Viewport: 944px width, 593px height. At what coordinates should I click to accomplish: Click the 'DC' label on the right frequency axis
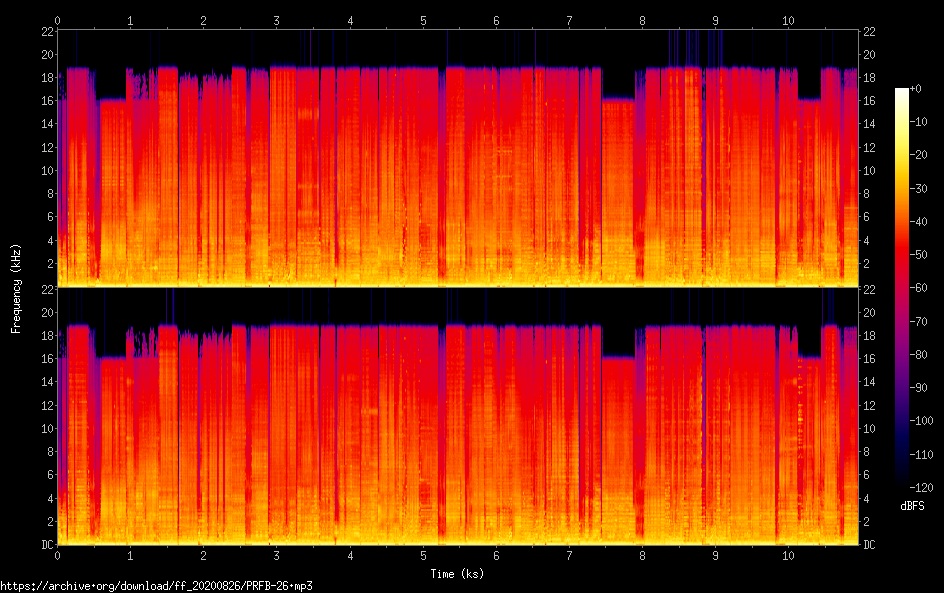coord(869,545)
